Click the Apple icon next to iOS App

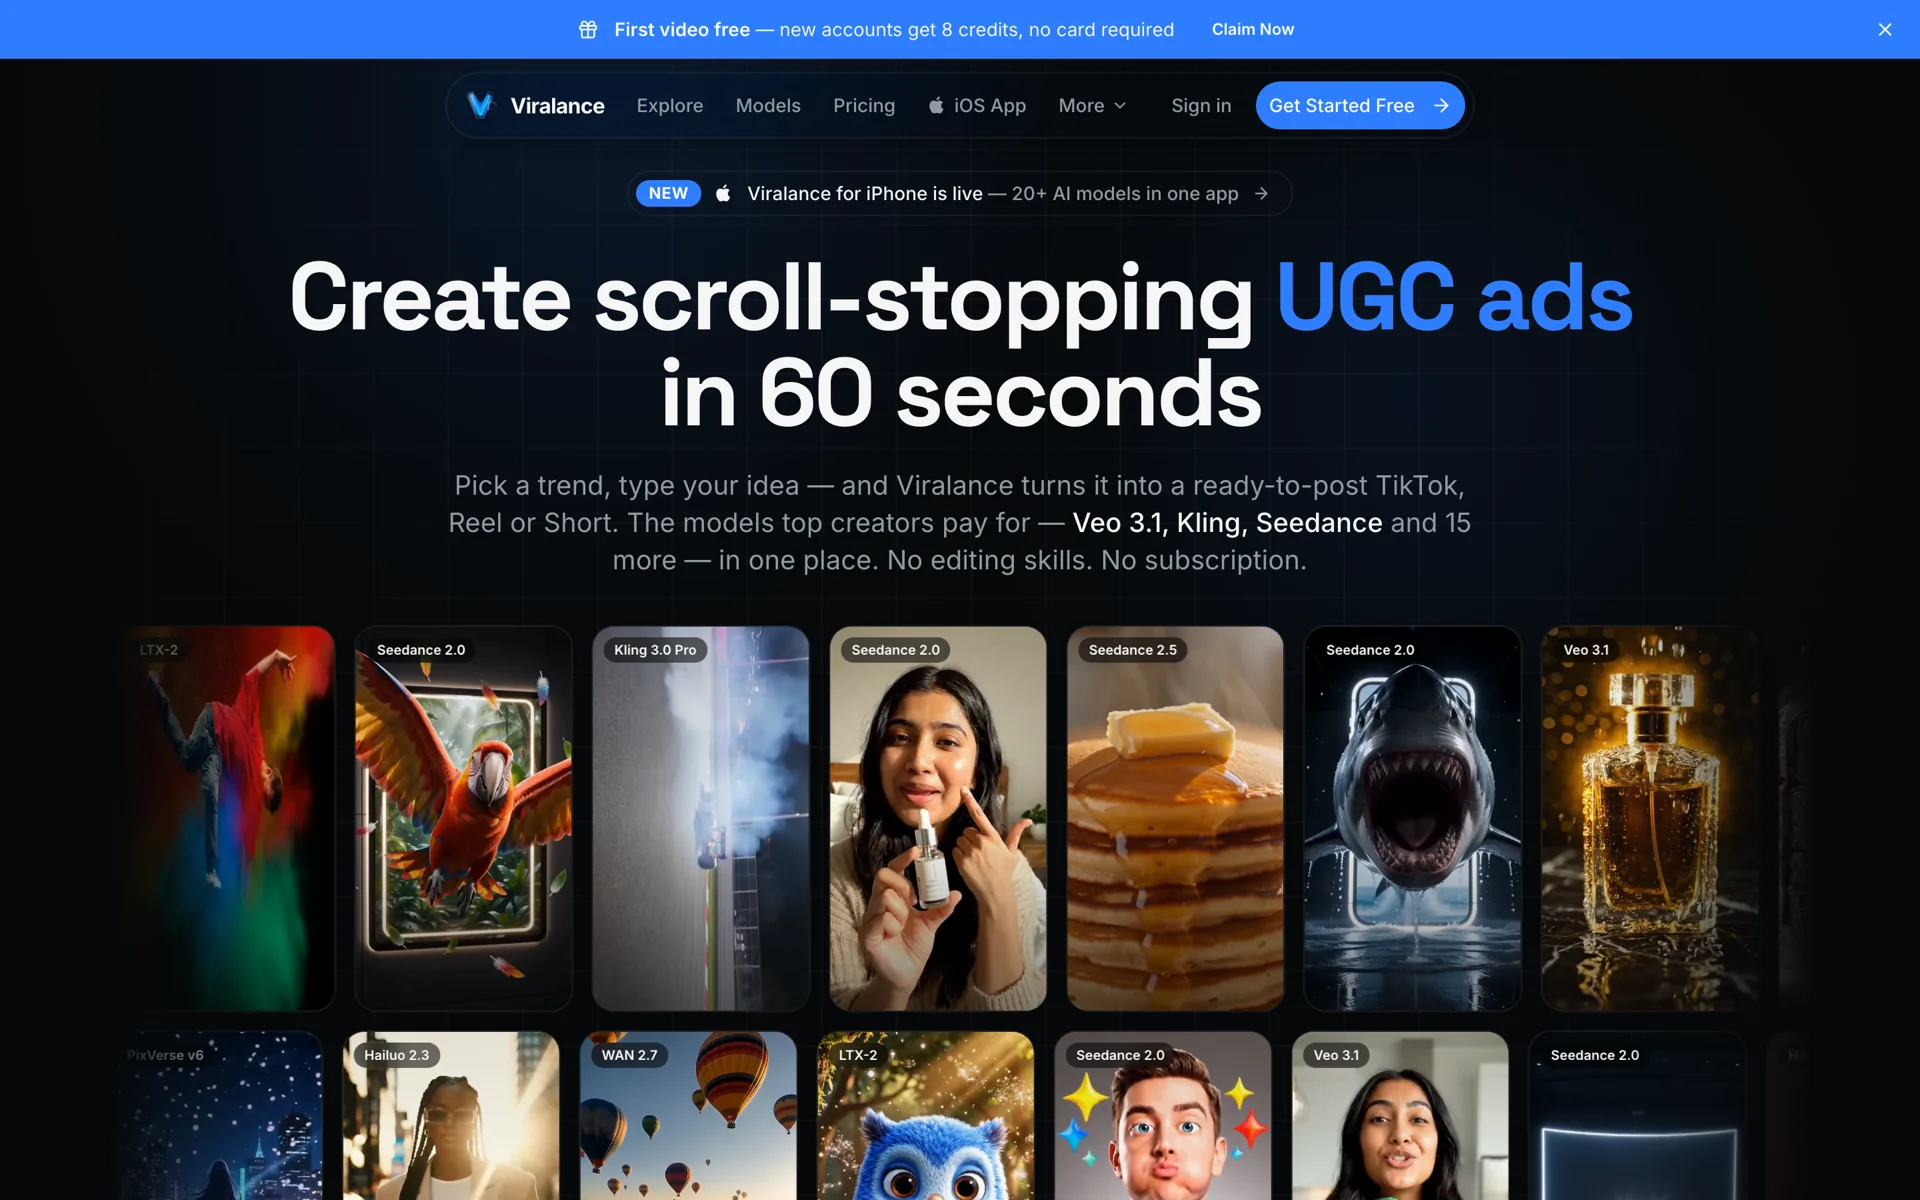tap(936, 105)
